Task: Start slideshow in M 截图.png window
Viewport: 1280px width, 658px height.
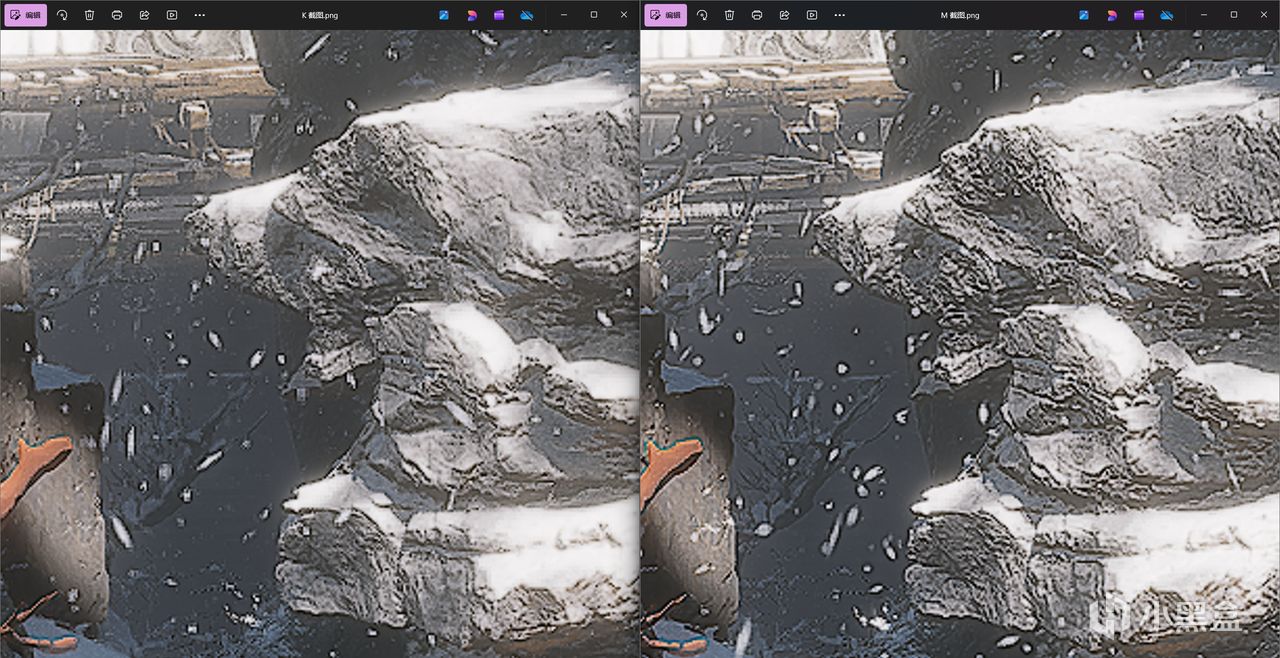Action: 812,15
